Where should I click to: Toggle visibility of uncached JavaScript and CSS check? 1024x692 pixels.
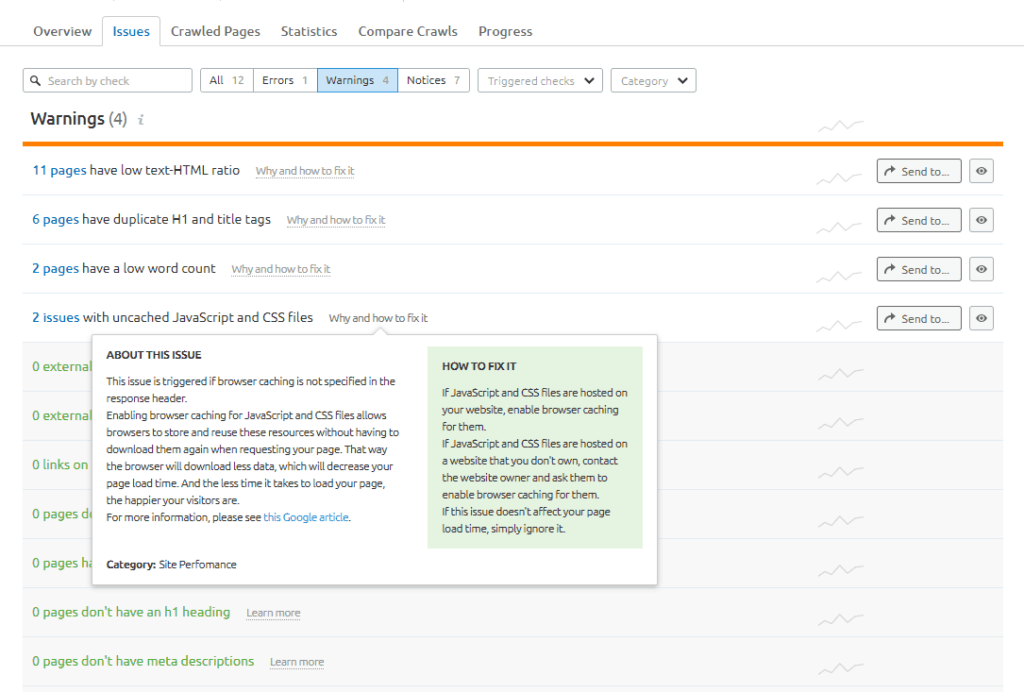pos(982,318)
